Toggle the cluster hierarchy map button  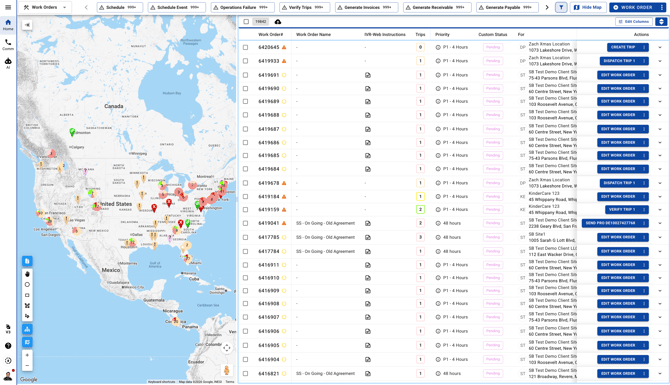(x=27, y=329)
